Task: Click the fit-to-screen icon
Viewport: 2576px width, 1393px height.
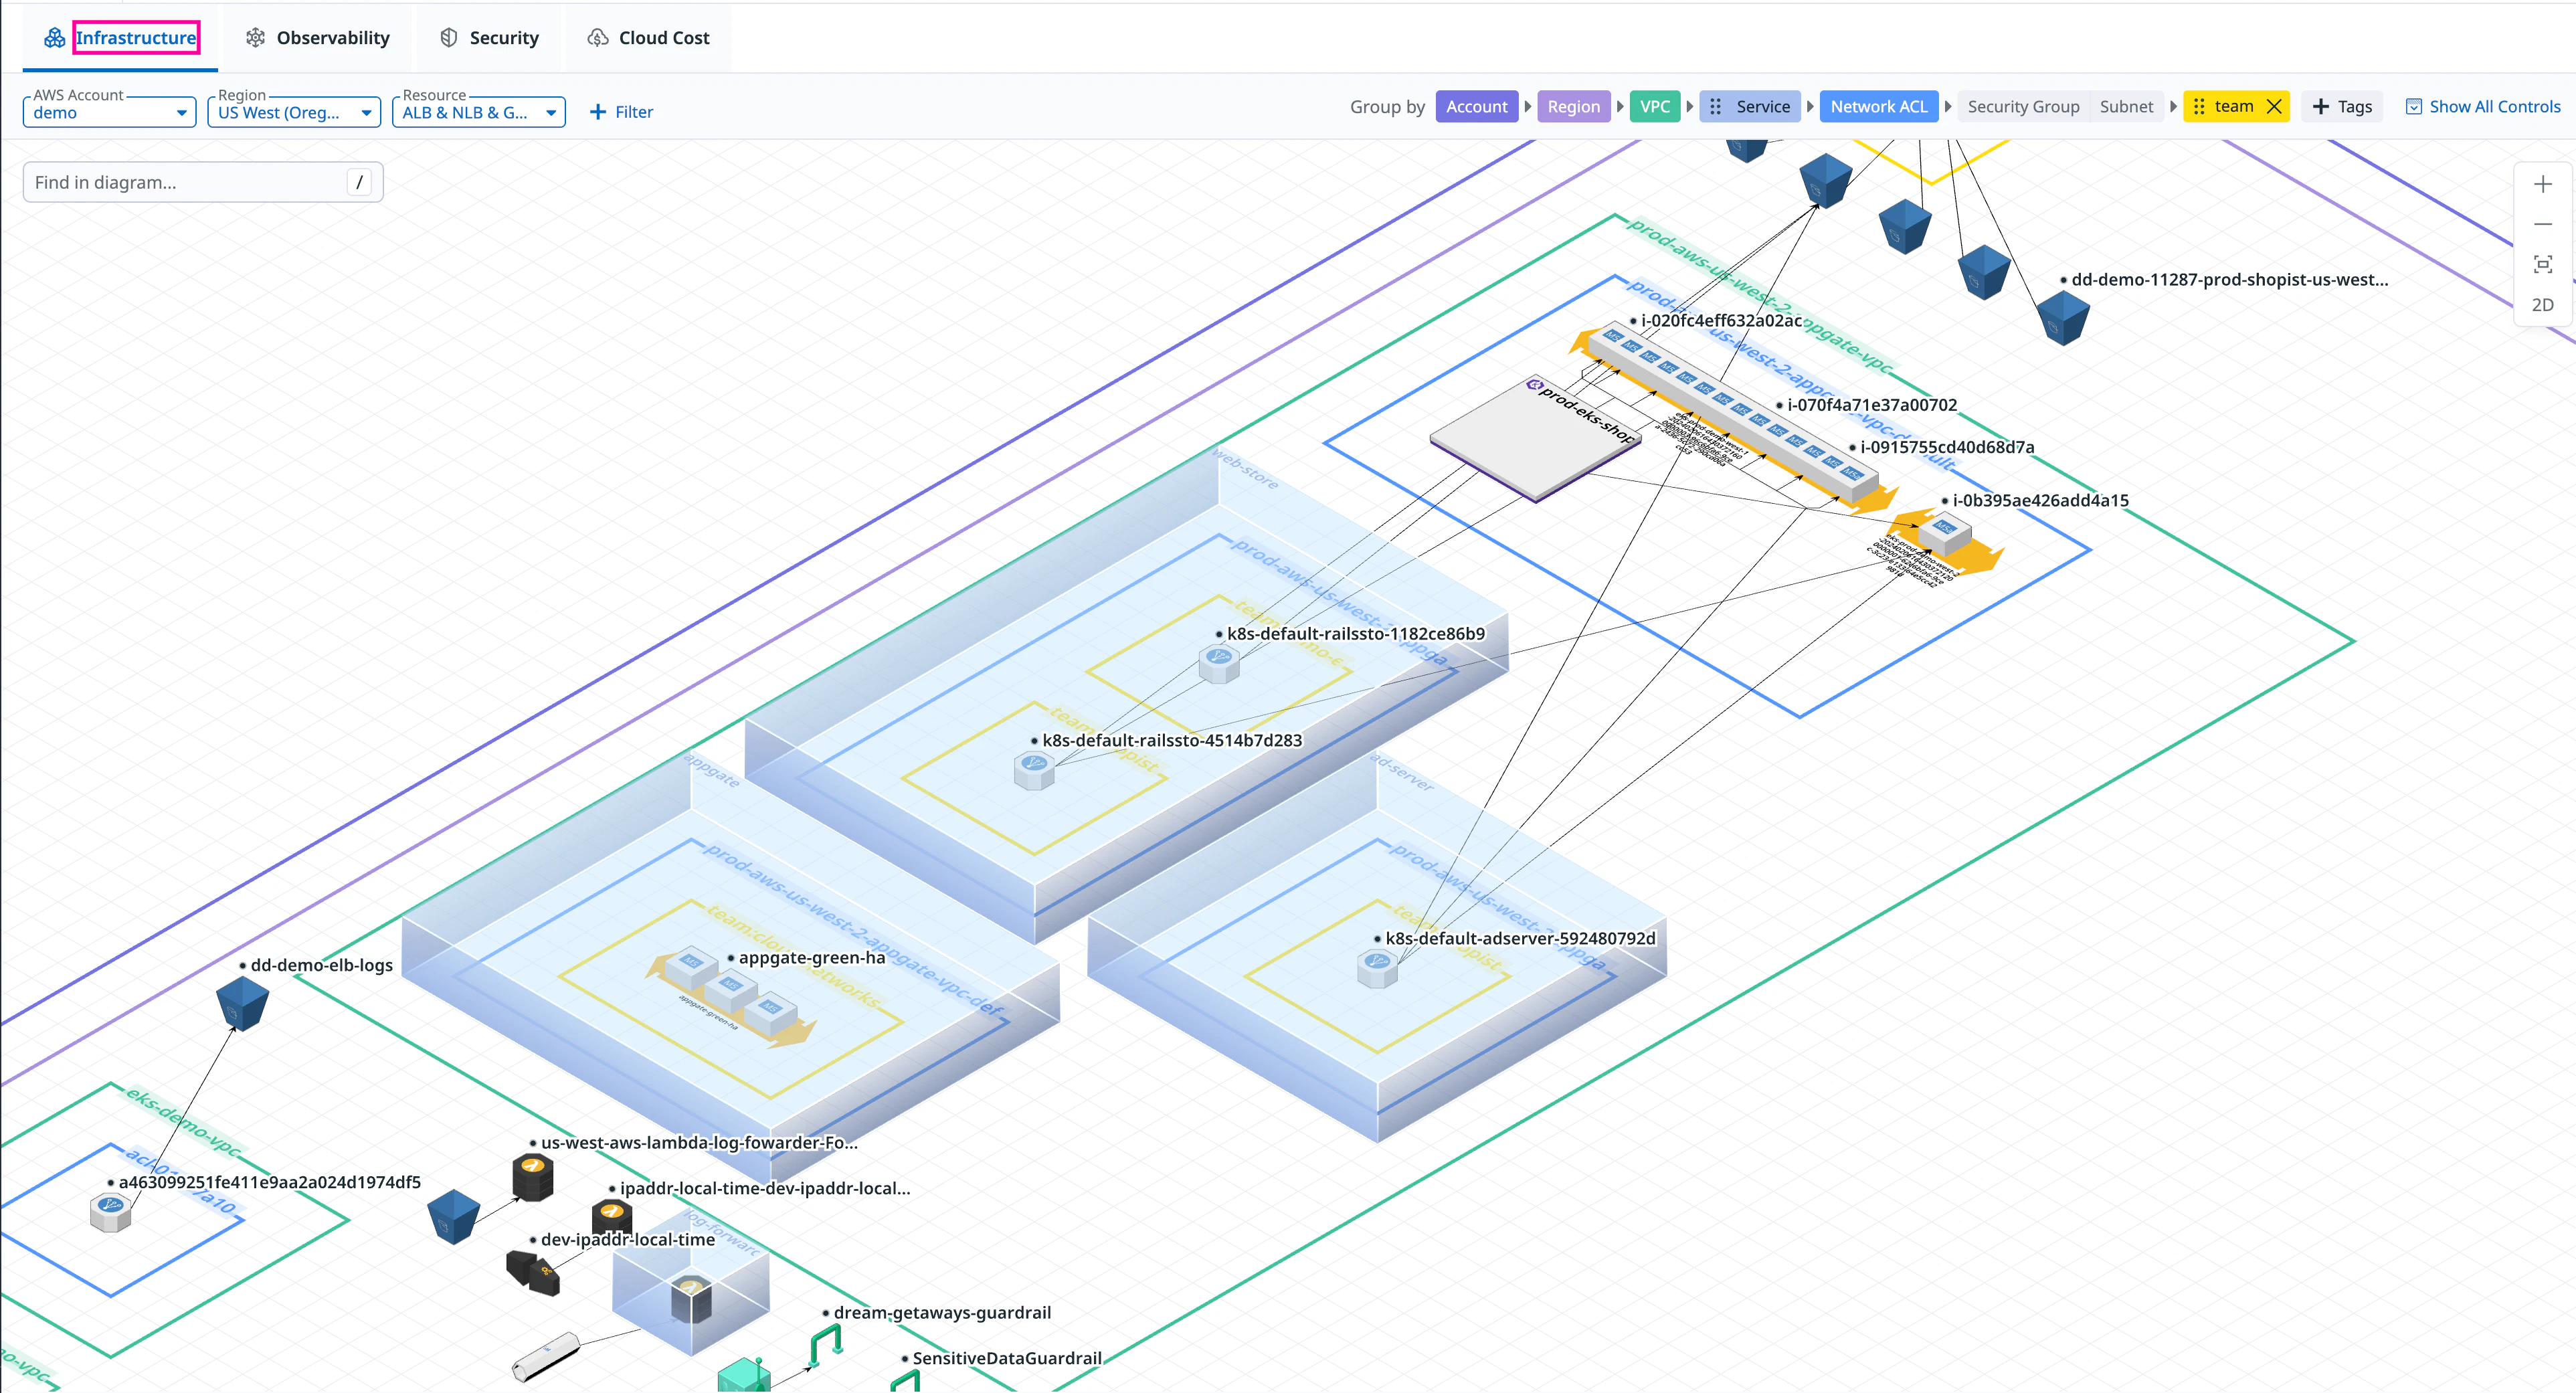Action: 2542,264
